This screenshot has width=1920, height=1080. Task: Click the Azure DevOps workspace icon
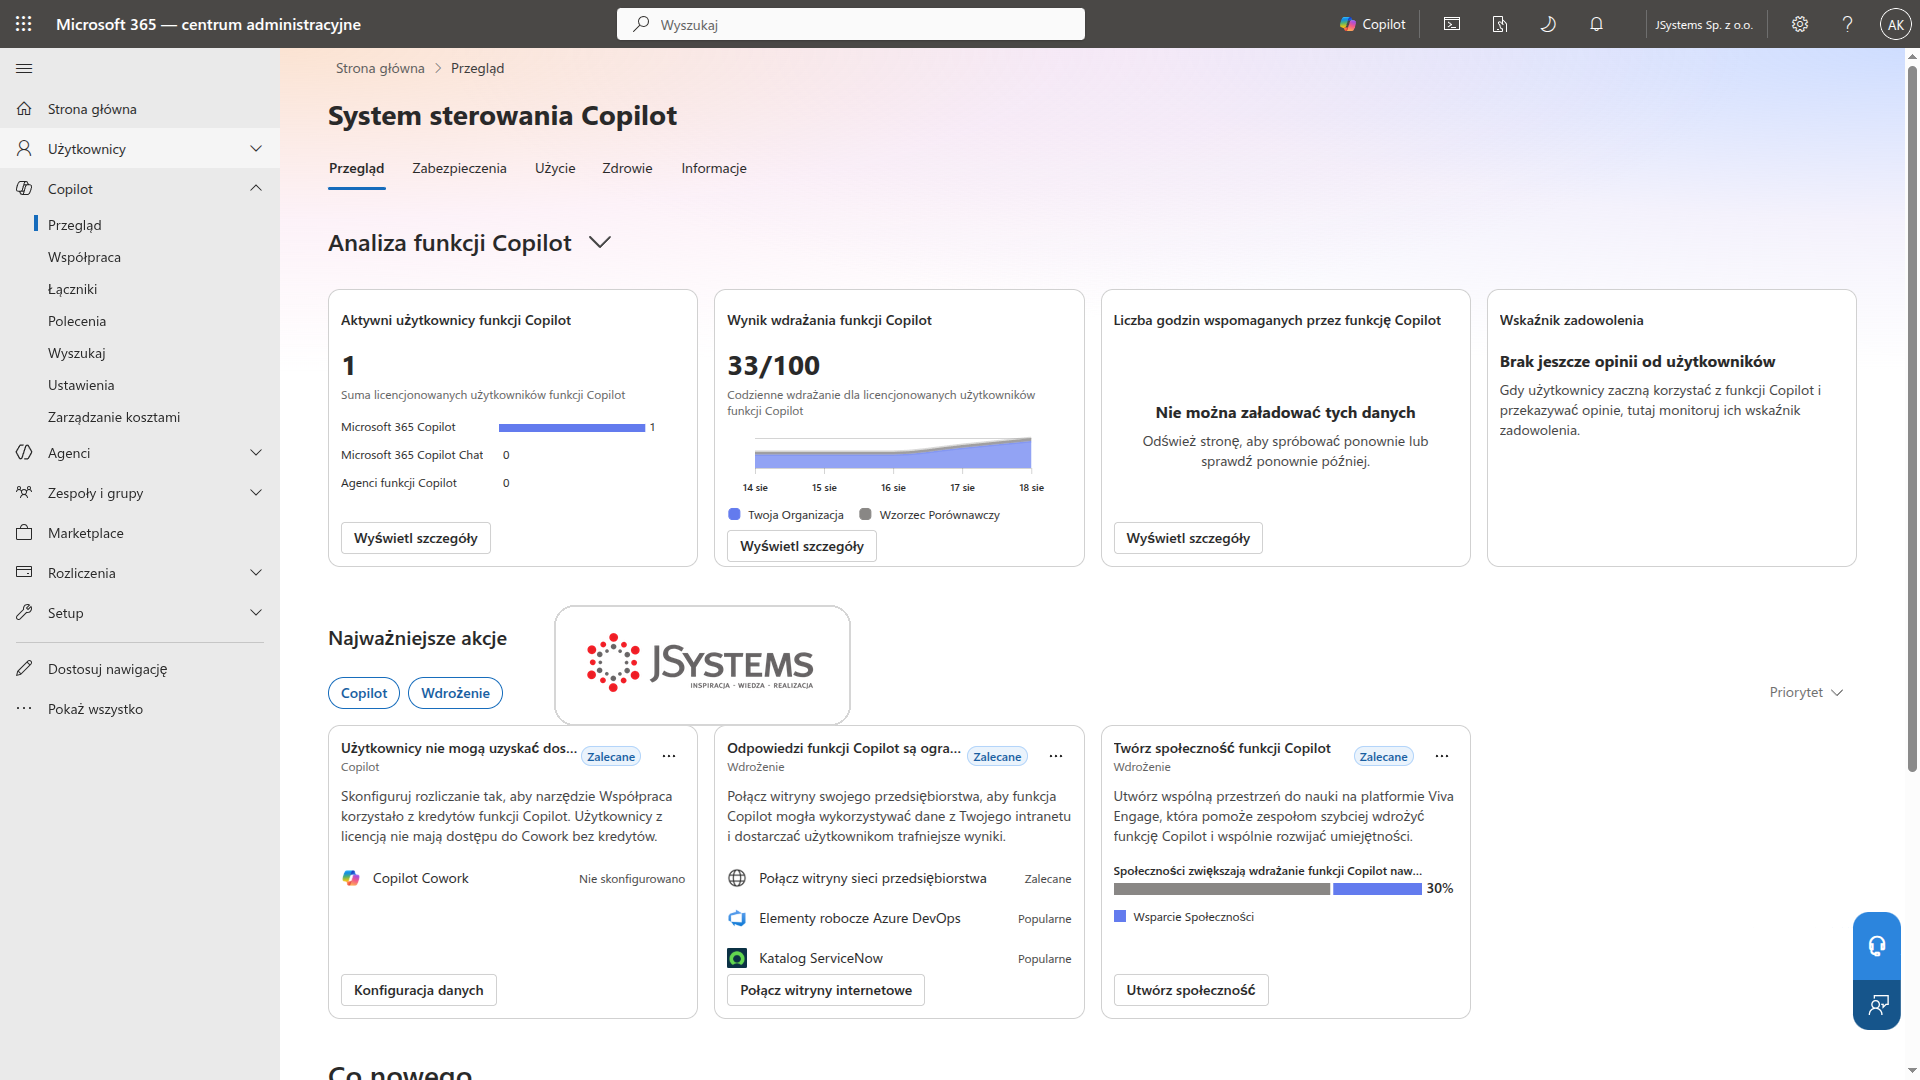737,918
